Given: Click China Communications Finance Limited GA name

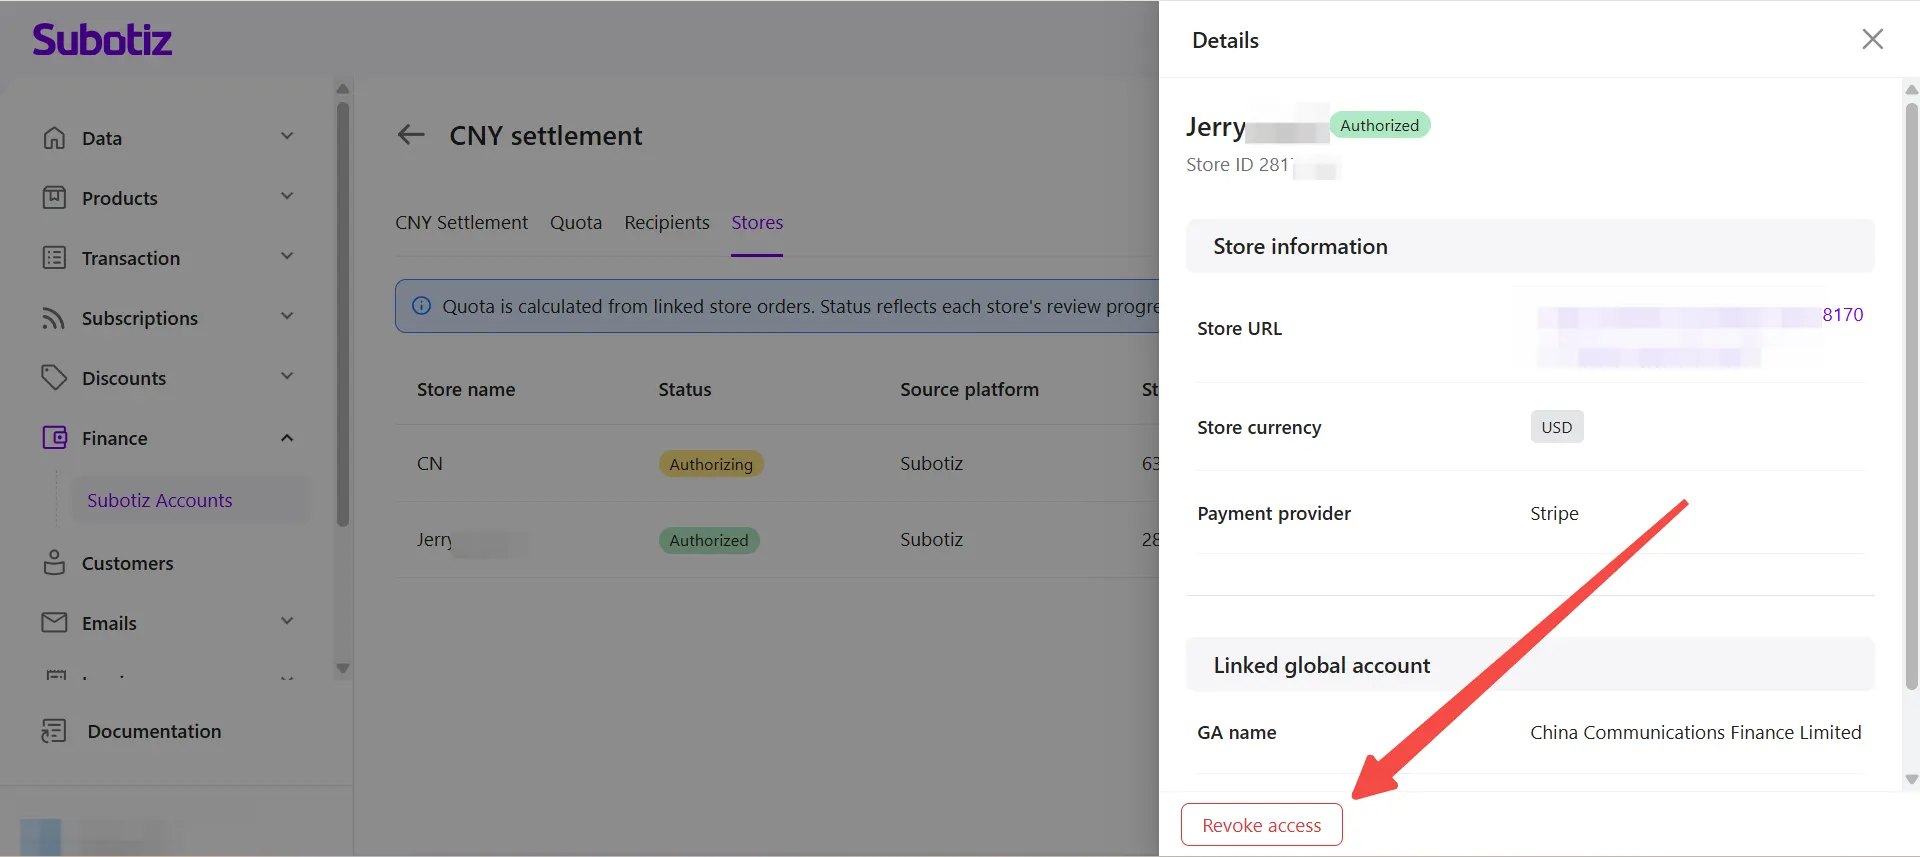Looking at the screenshot, I should click(x=1695, y=732).
